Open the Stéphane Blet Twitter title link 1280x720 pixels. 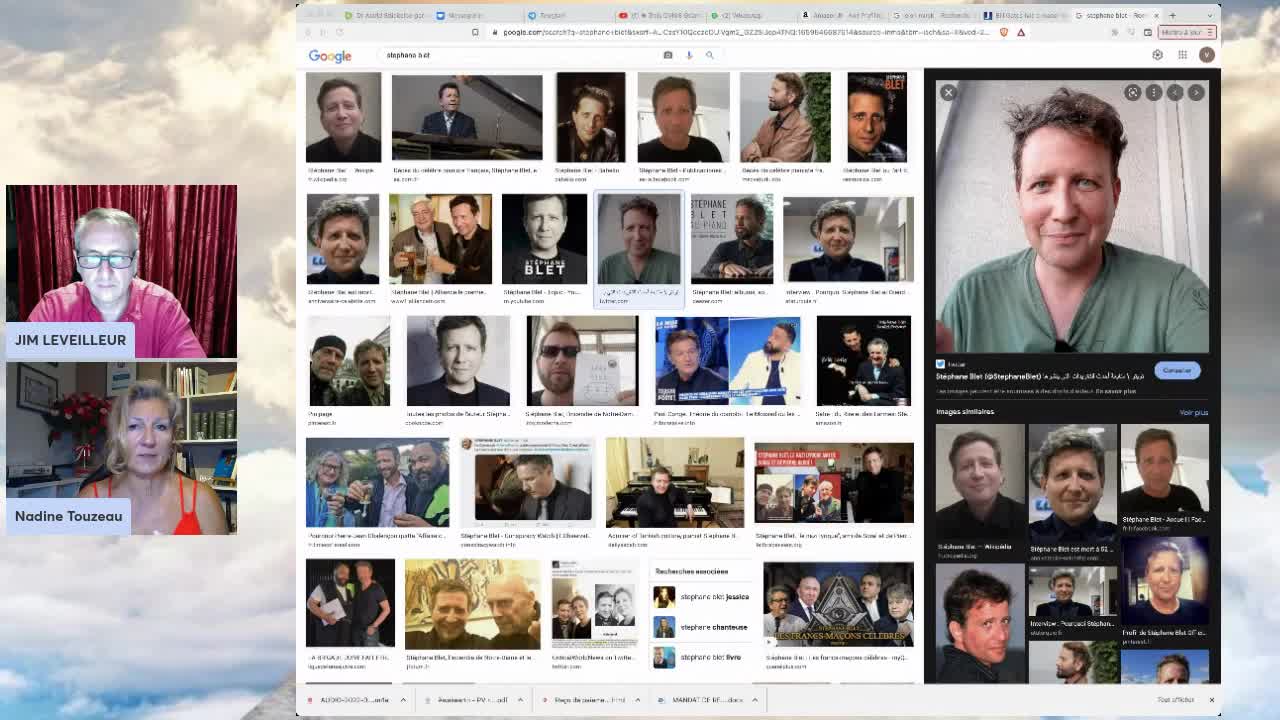(x=1040, y=376)
